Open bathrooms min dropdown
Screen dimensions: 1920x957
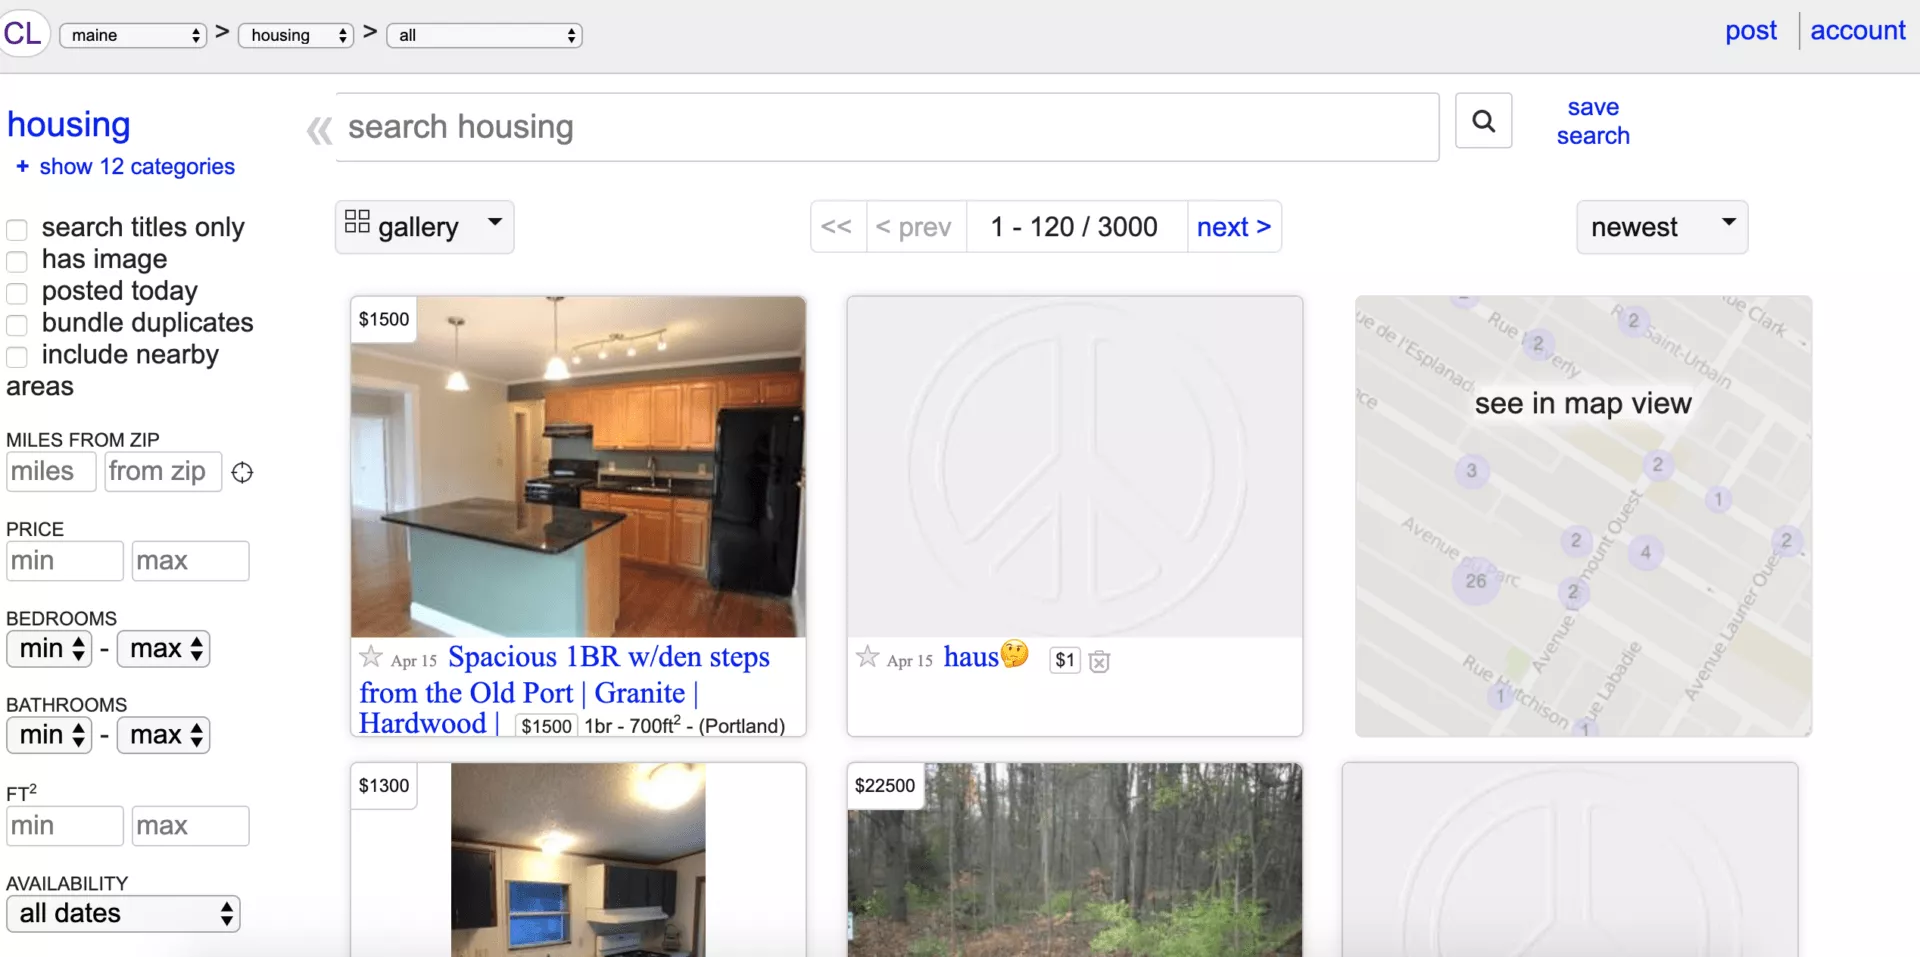pyautogui.click(x=50, y=735)
